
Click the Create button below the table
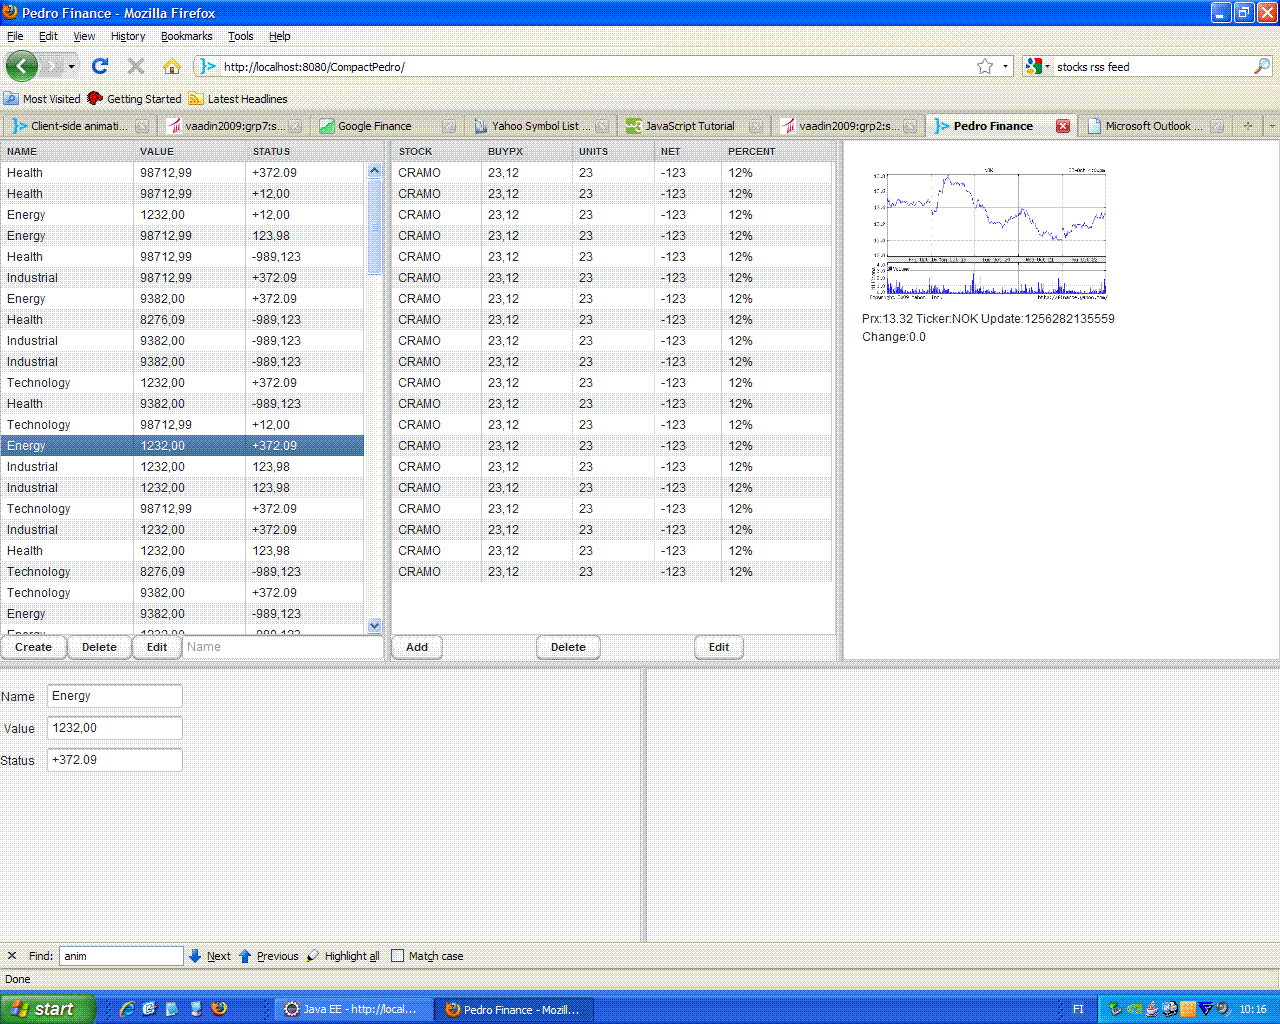33,647
